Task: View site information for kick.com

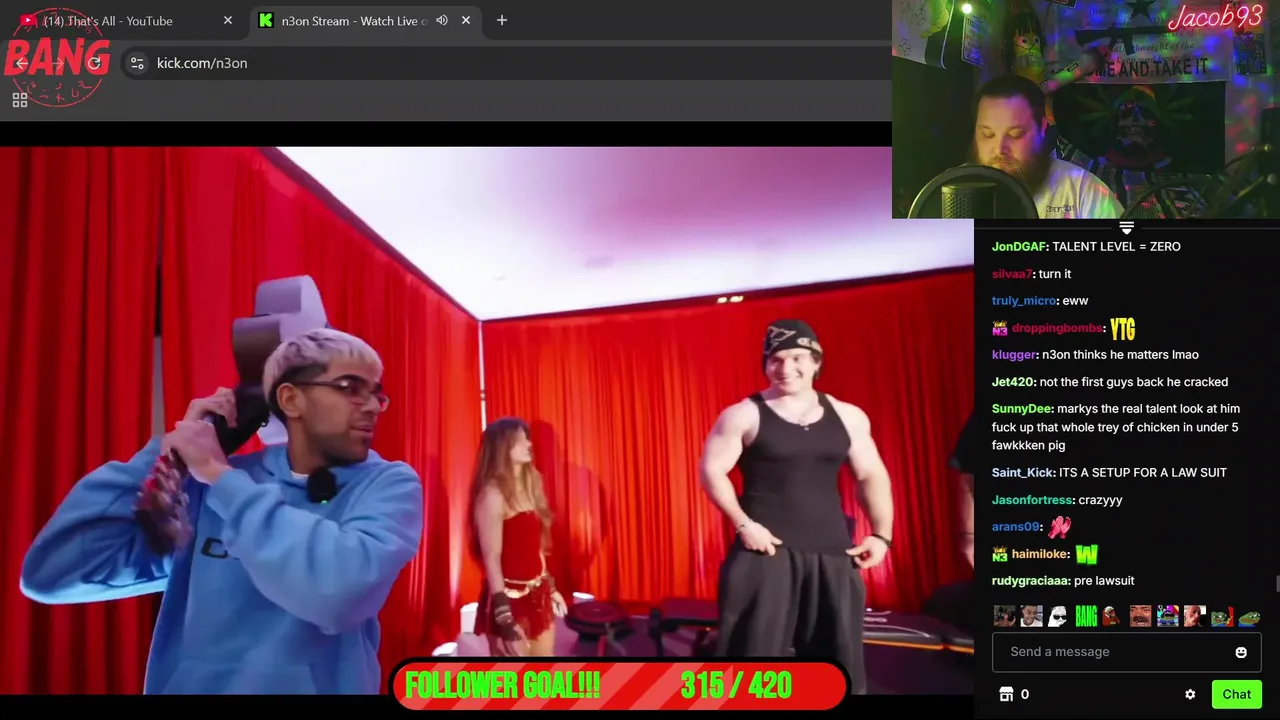Action: pos(137,63)
